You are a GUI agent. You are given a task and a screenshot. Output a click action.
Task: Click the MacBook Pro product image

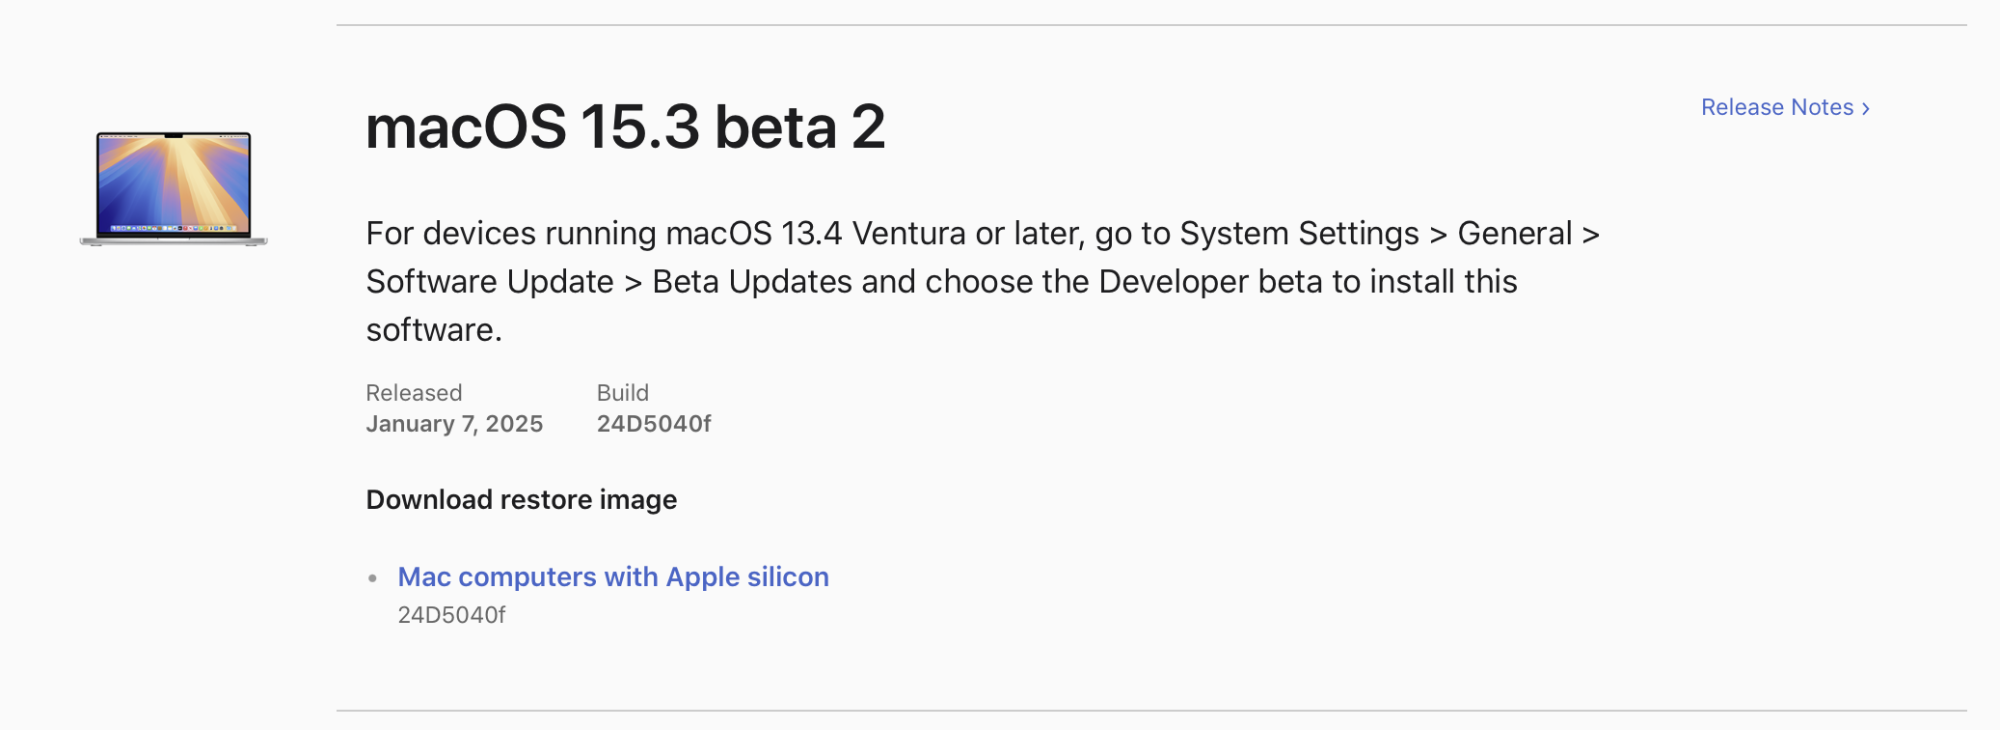tap(174, 188)
